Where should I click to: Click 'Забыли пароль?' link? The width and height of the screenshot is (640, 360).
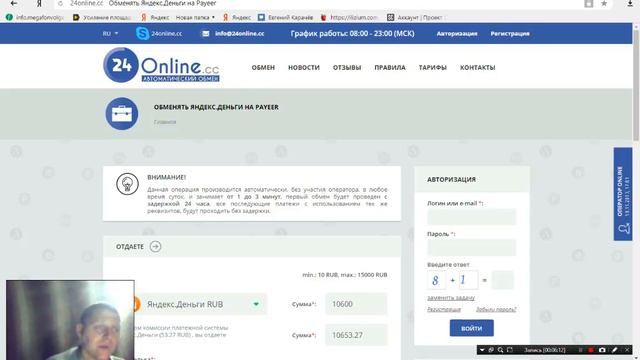pyautogui.click(x=496, y=309)
